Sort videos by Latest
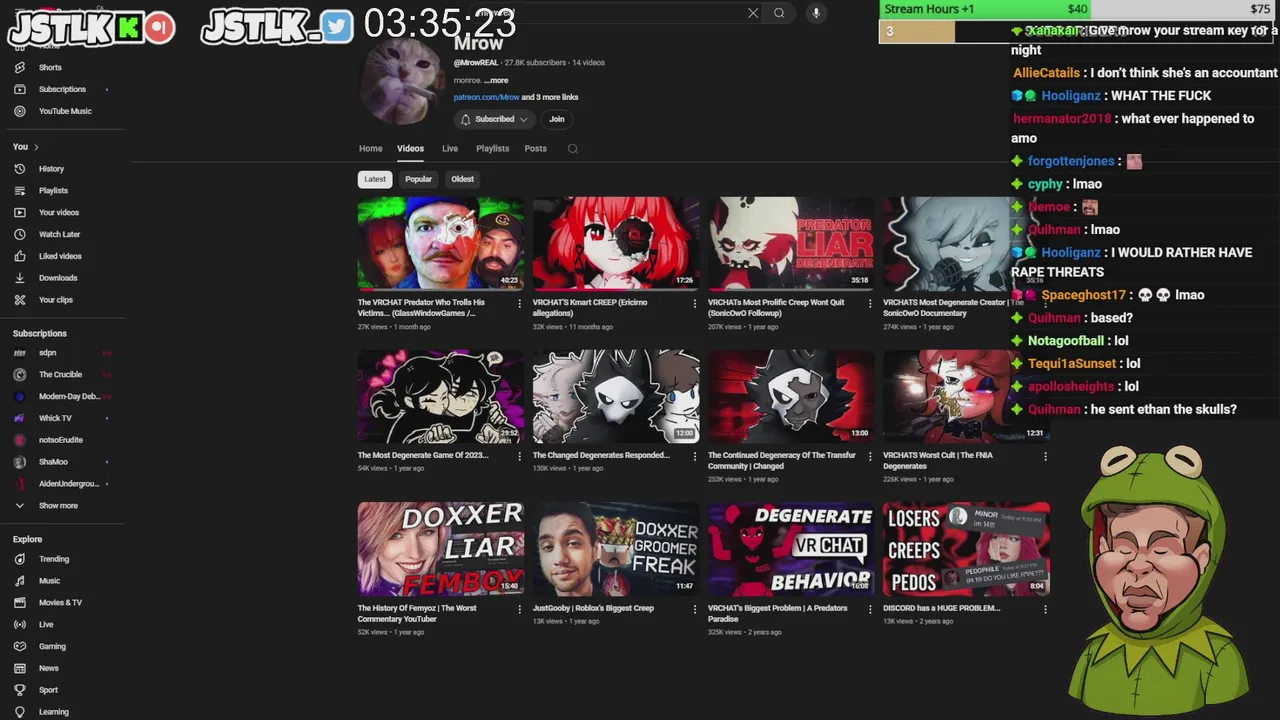This screenshot has height=720, width=1280. (375, 179)
